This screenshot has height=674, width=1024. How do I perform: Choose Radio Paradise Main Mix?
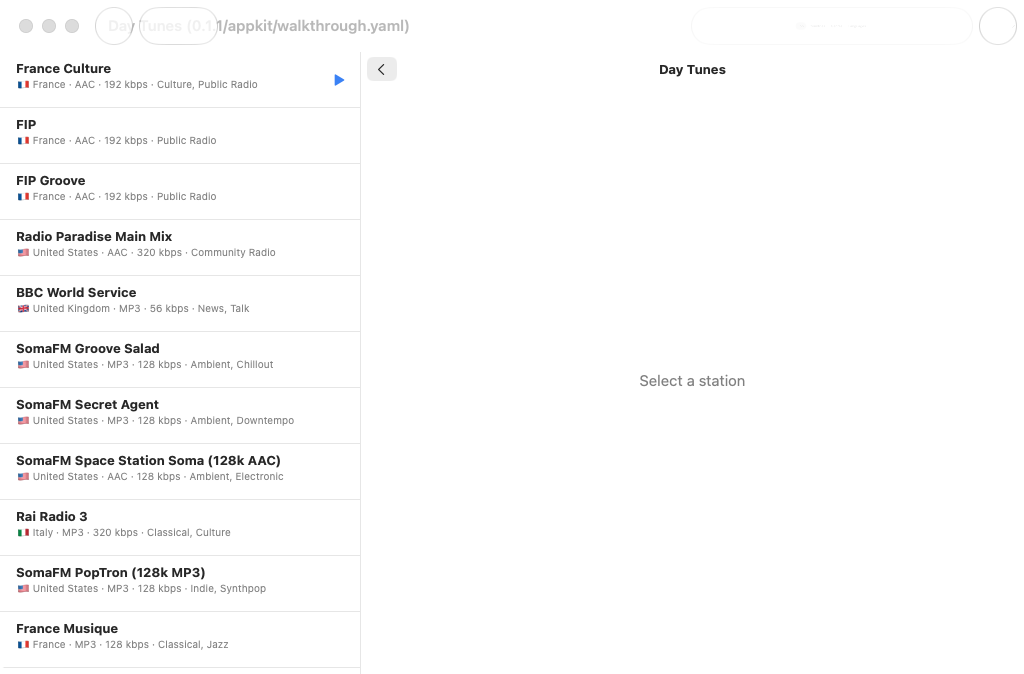pos(180,248)
